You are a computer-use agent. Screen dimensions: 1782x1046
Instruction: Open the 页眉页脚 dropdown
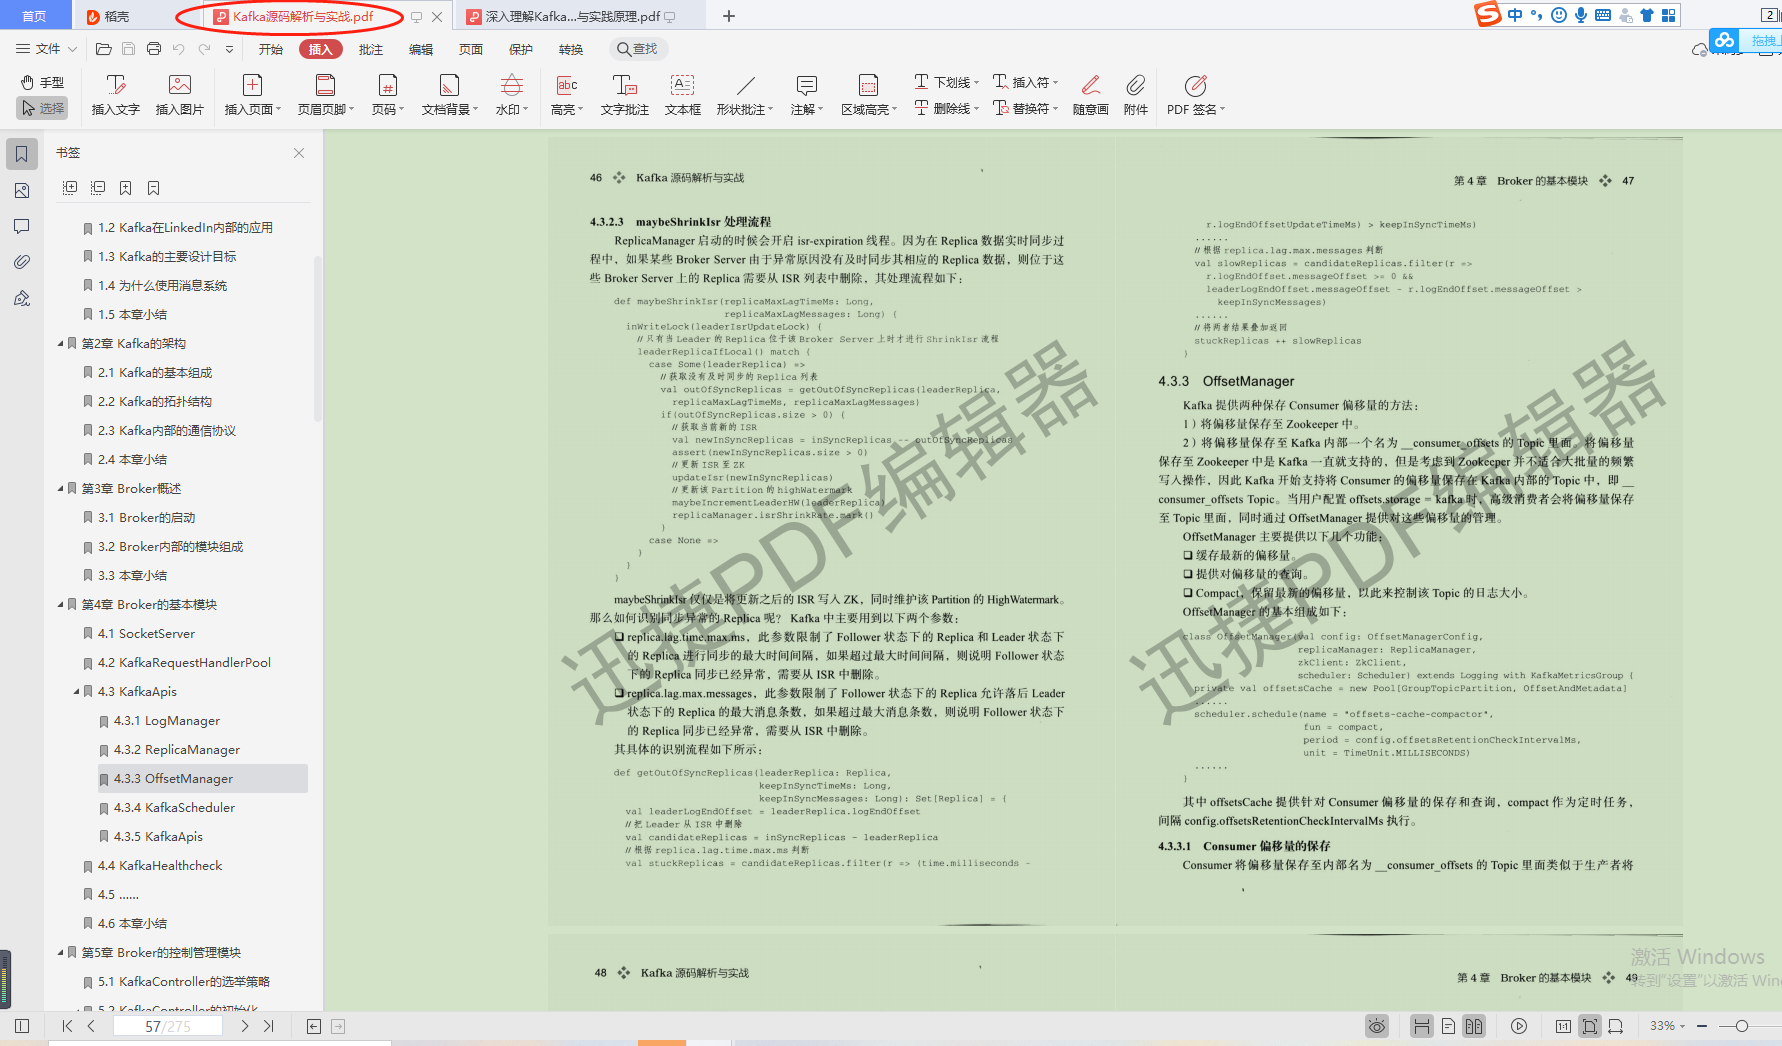[x=326, y=95]
